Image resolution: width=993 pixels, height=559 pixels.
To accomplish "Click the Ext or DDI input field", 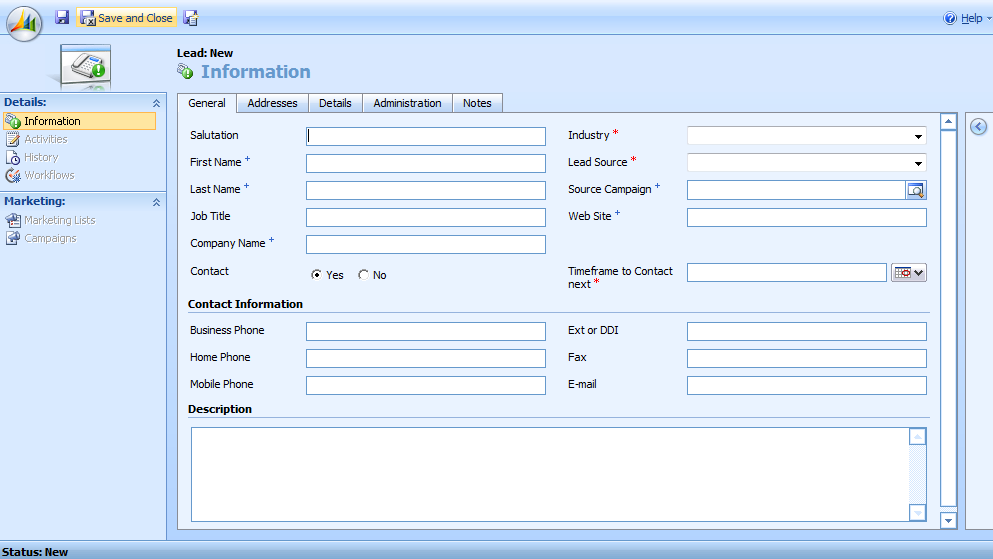I will click(807, 331).
